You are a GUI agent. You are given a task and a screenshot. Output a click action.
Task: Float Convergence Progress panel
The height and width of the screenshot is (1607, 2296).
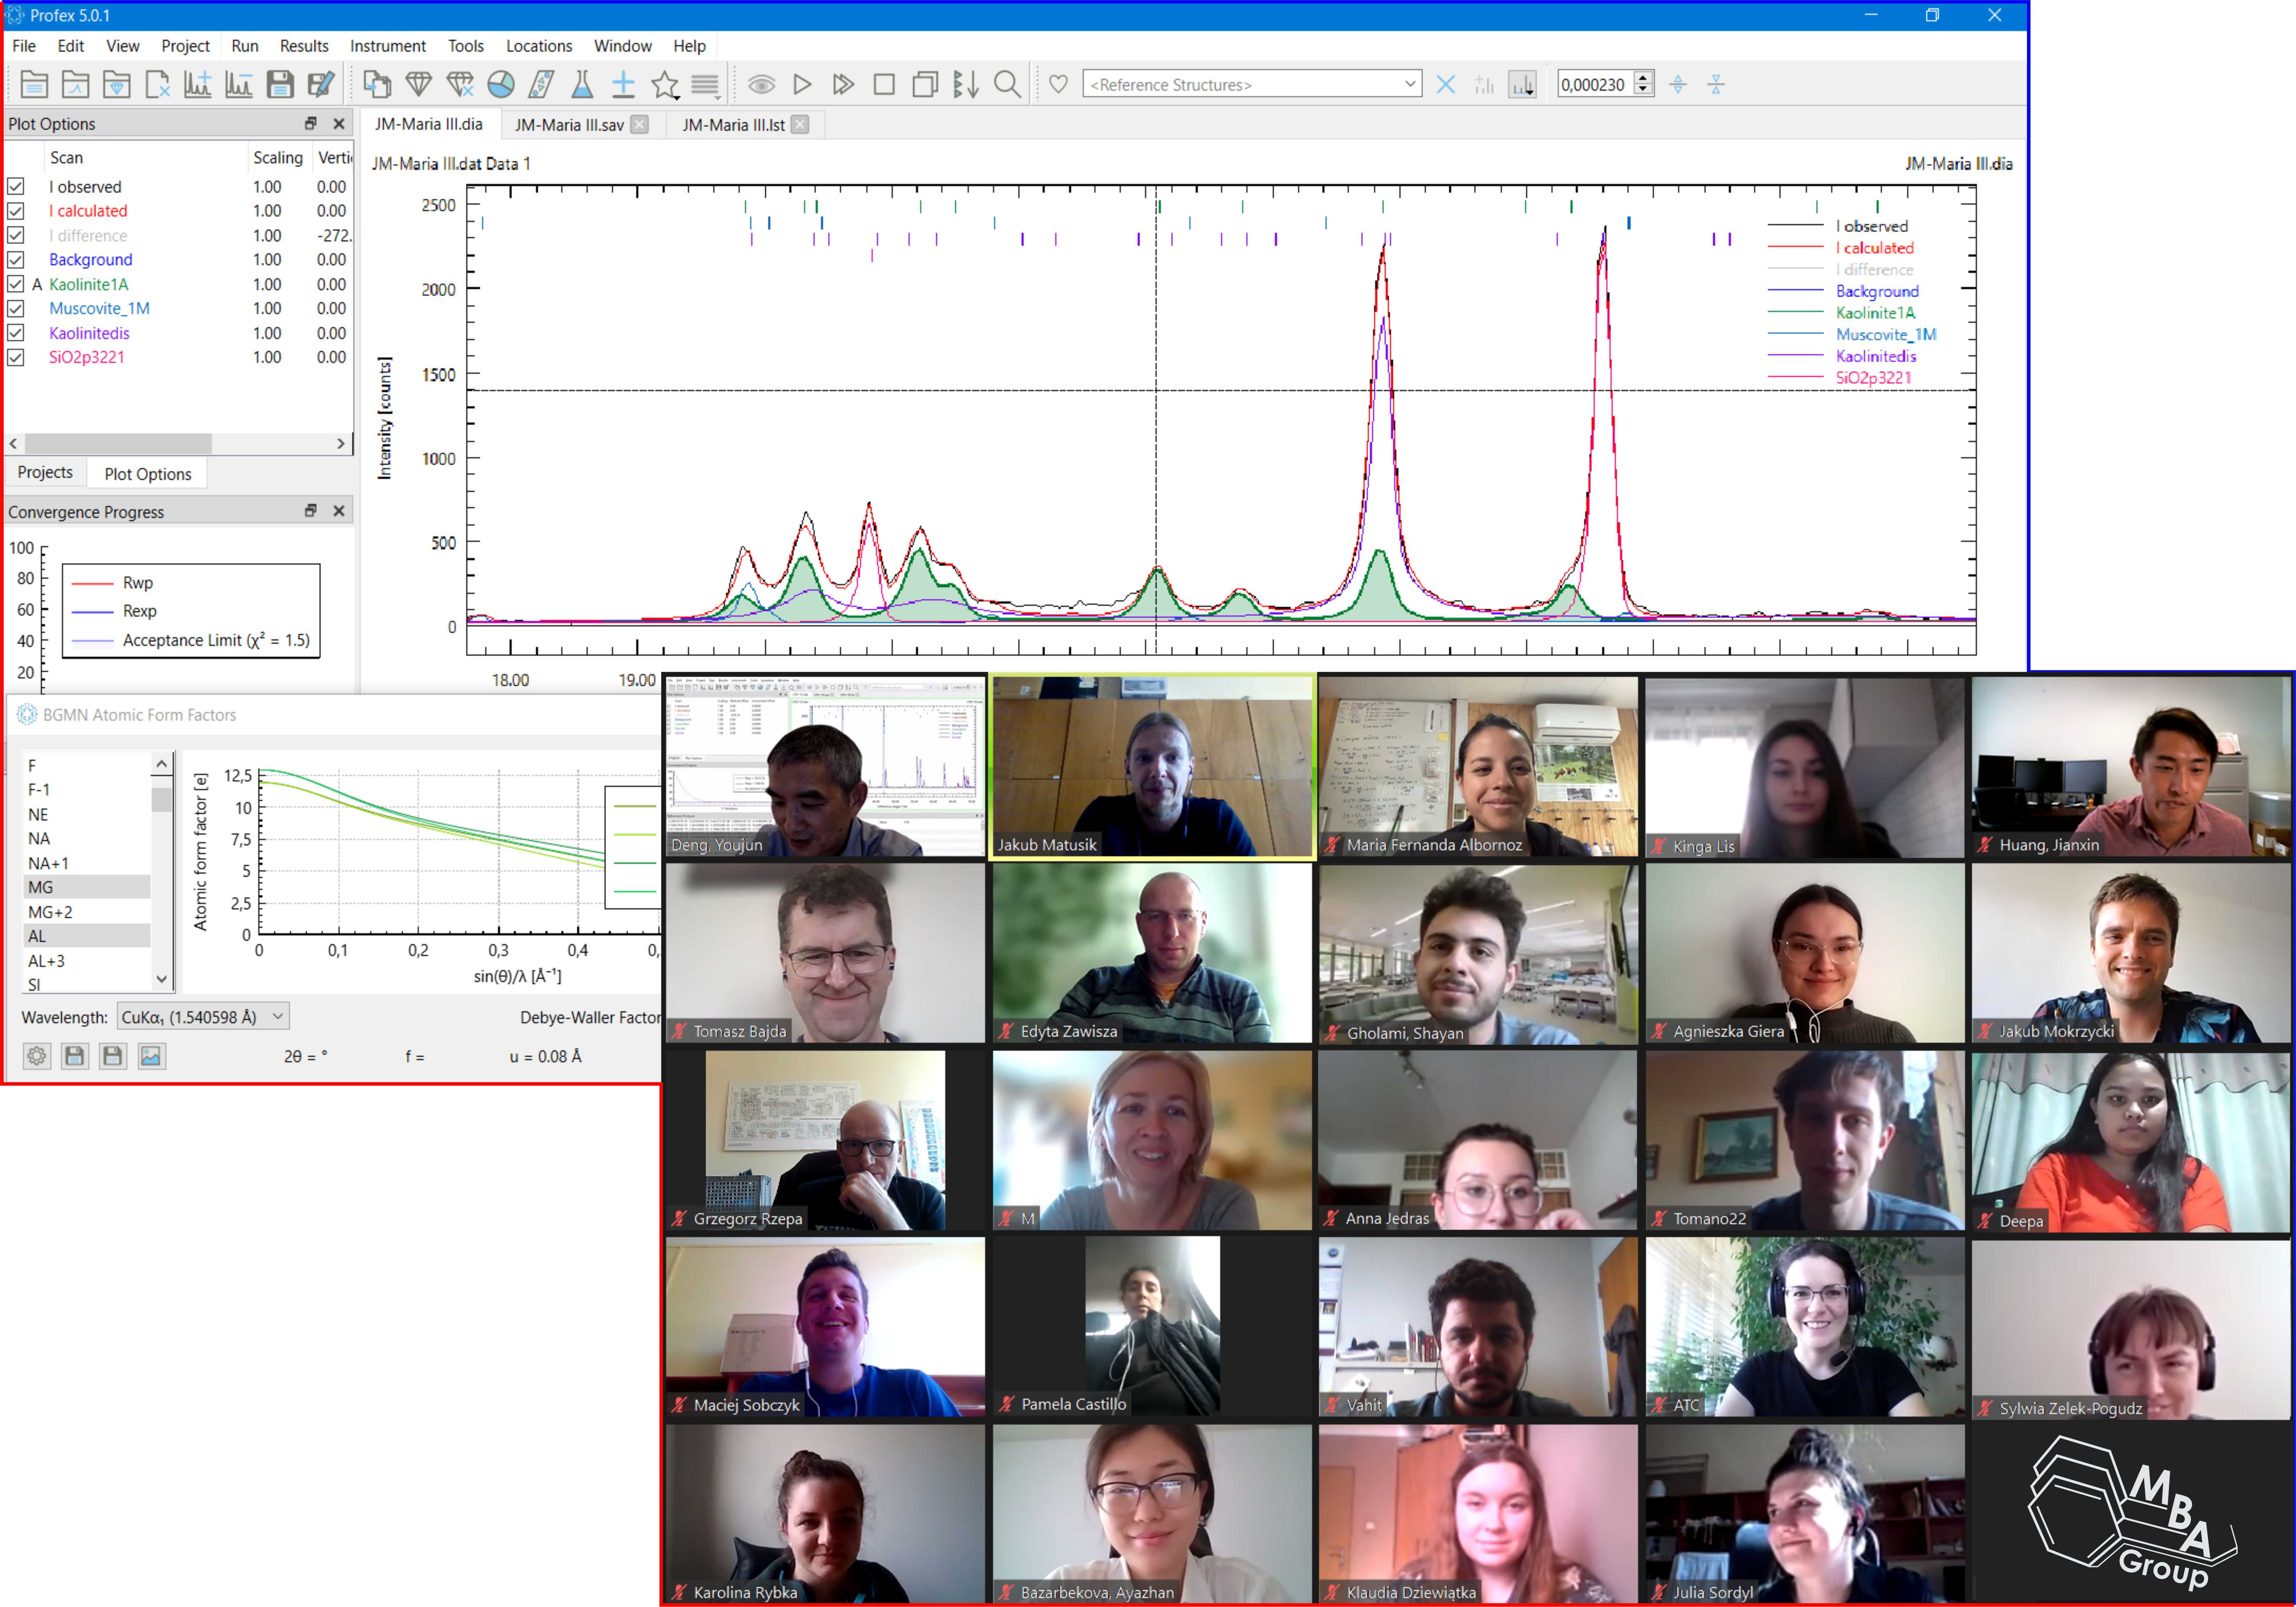tap(311, 511)
